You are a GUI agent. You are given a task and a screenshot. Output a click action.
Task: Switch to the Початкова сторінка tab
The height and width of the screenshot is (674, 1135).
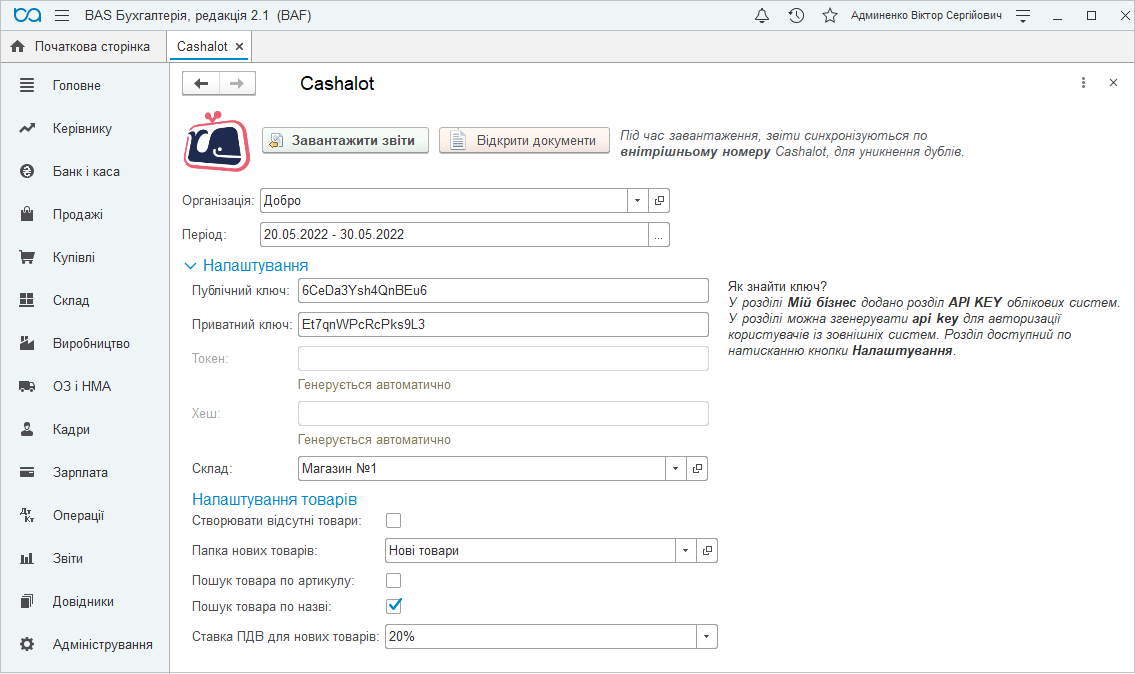coord(81,47)
